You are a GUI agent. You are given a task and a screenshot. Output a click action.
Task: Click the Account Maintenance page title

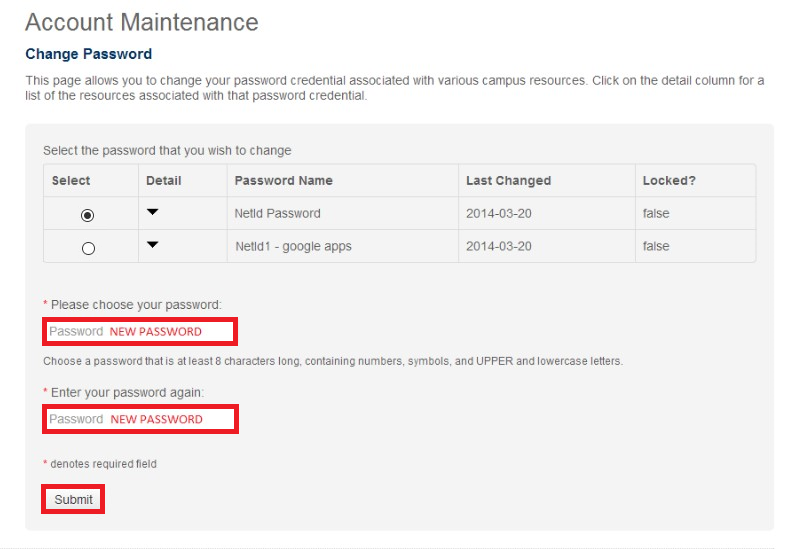coord(141,22)
